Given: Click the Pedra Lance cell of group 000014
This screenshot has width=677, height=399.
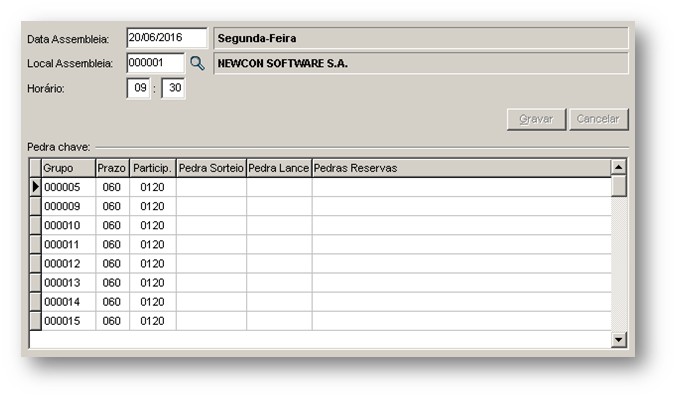Looking at the screenshot, I should click(x=279, y=302).
